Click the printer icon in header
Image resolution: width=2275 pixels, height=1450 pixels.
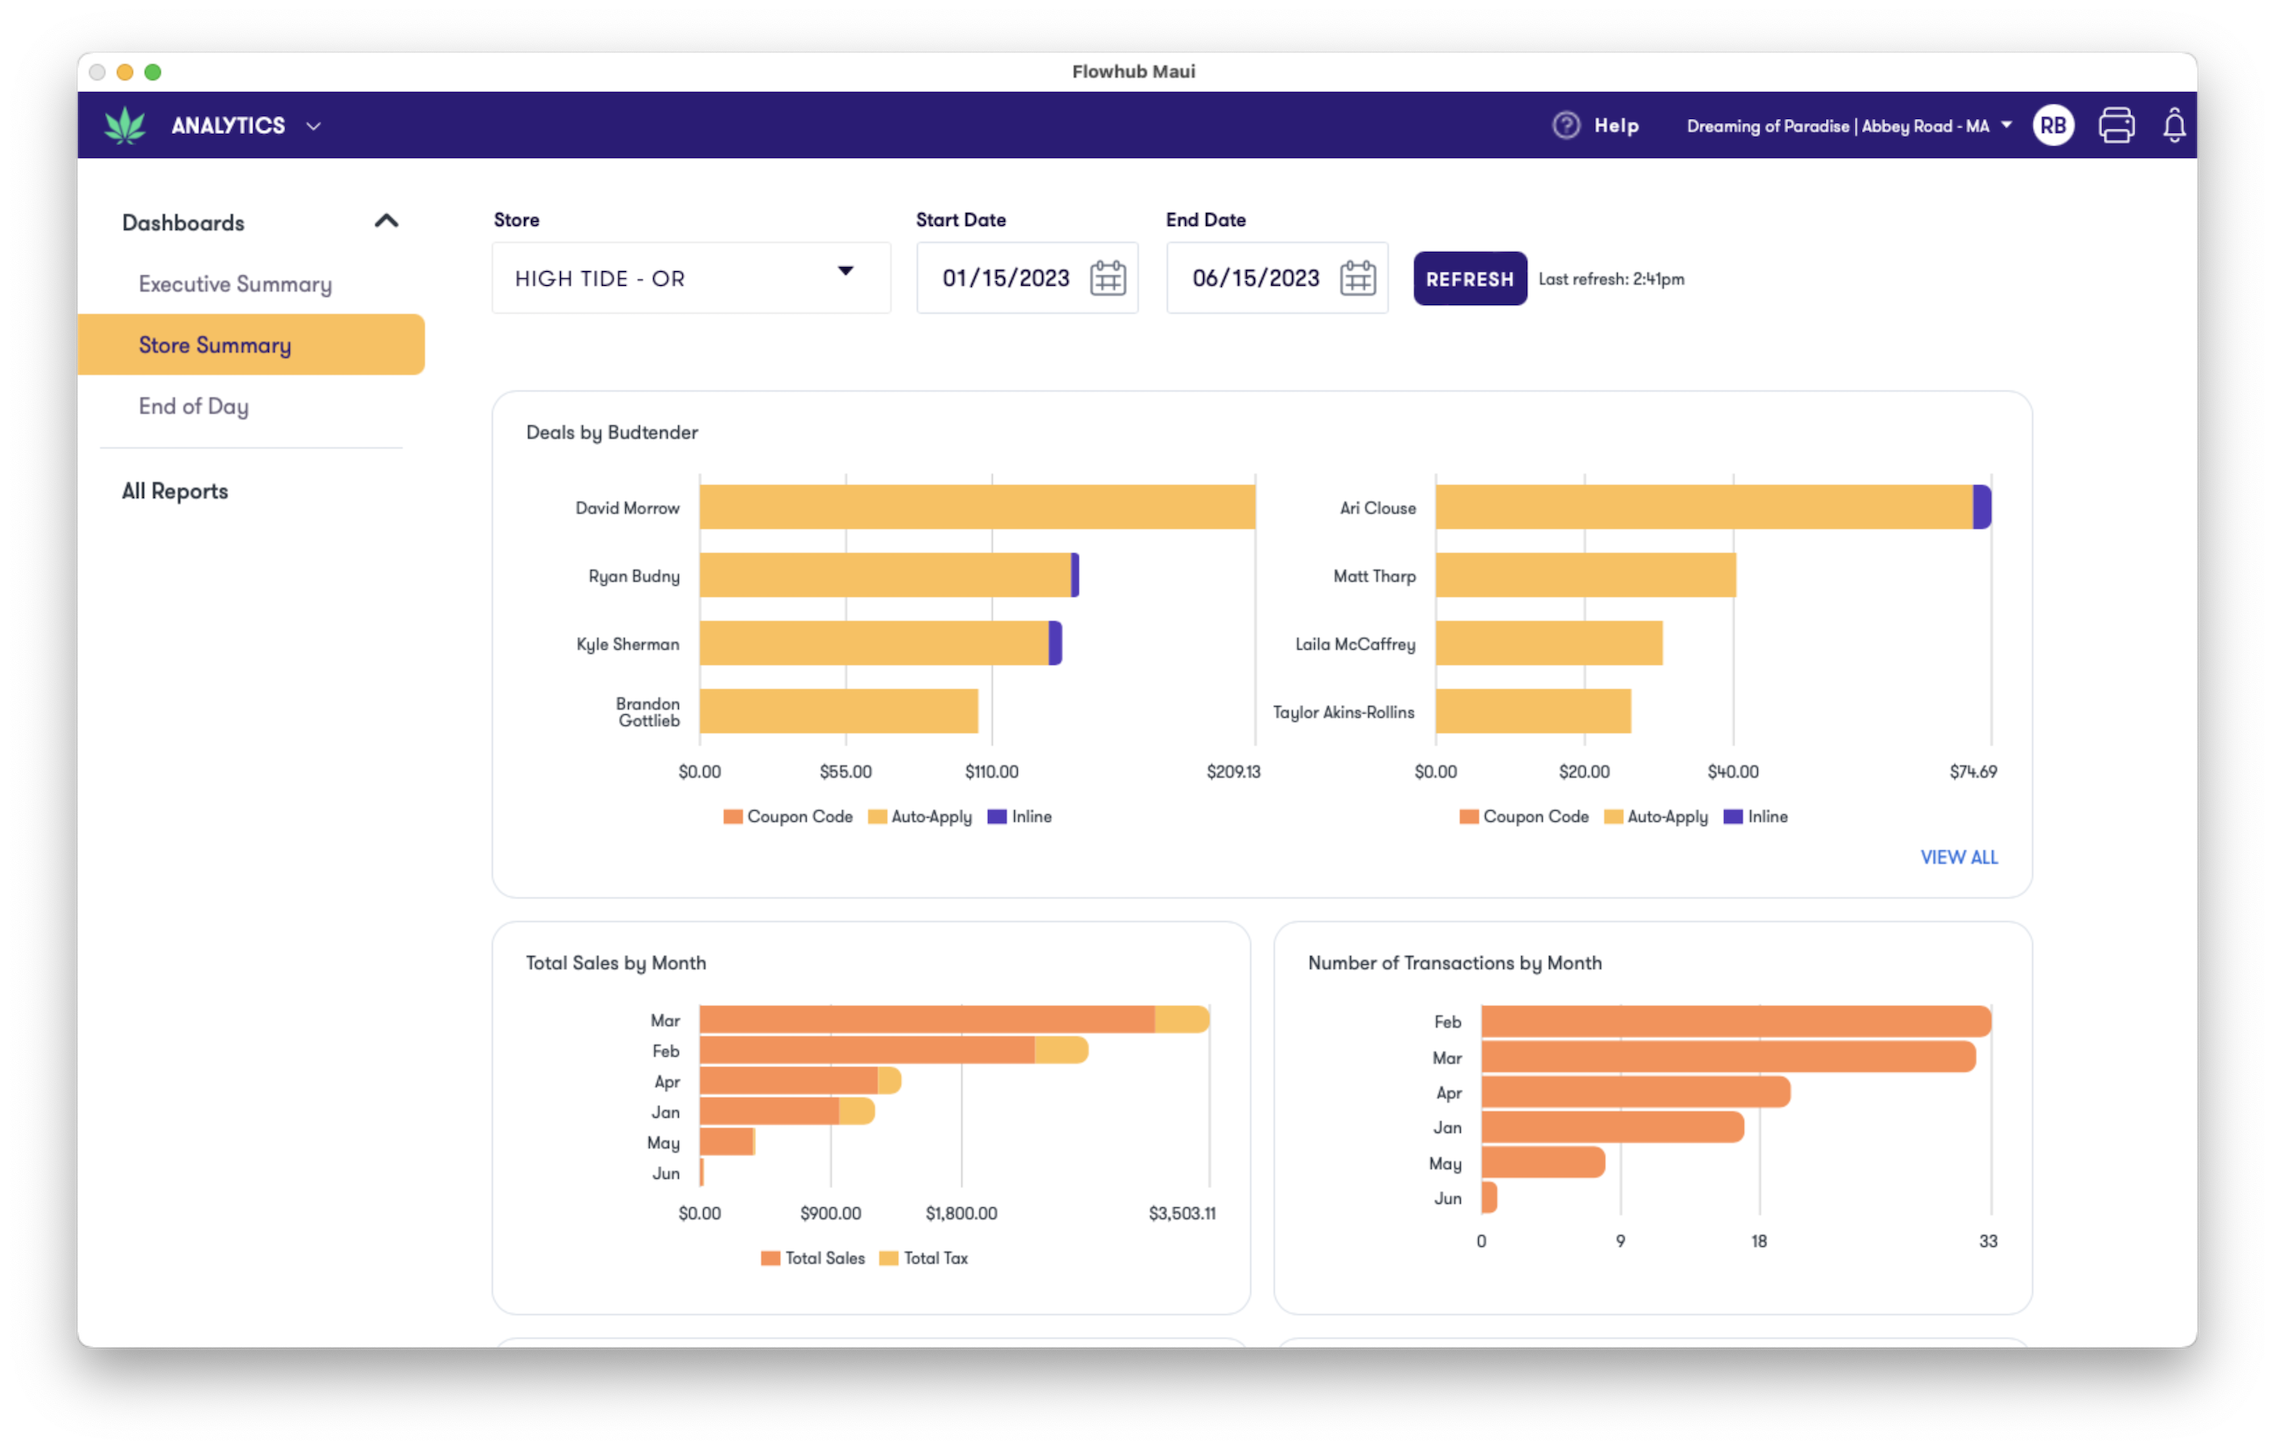(2116, 125)
